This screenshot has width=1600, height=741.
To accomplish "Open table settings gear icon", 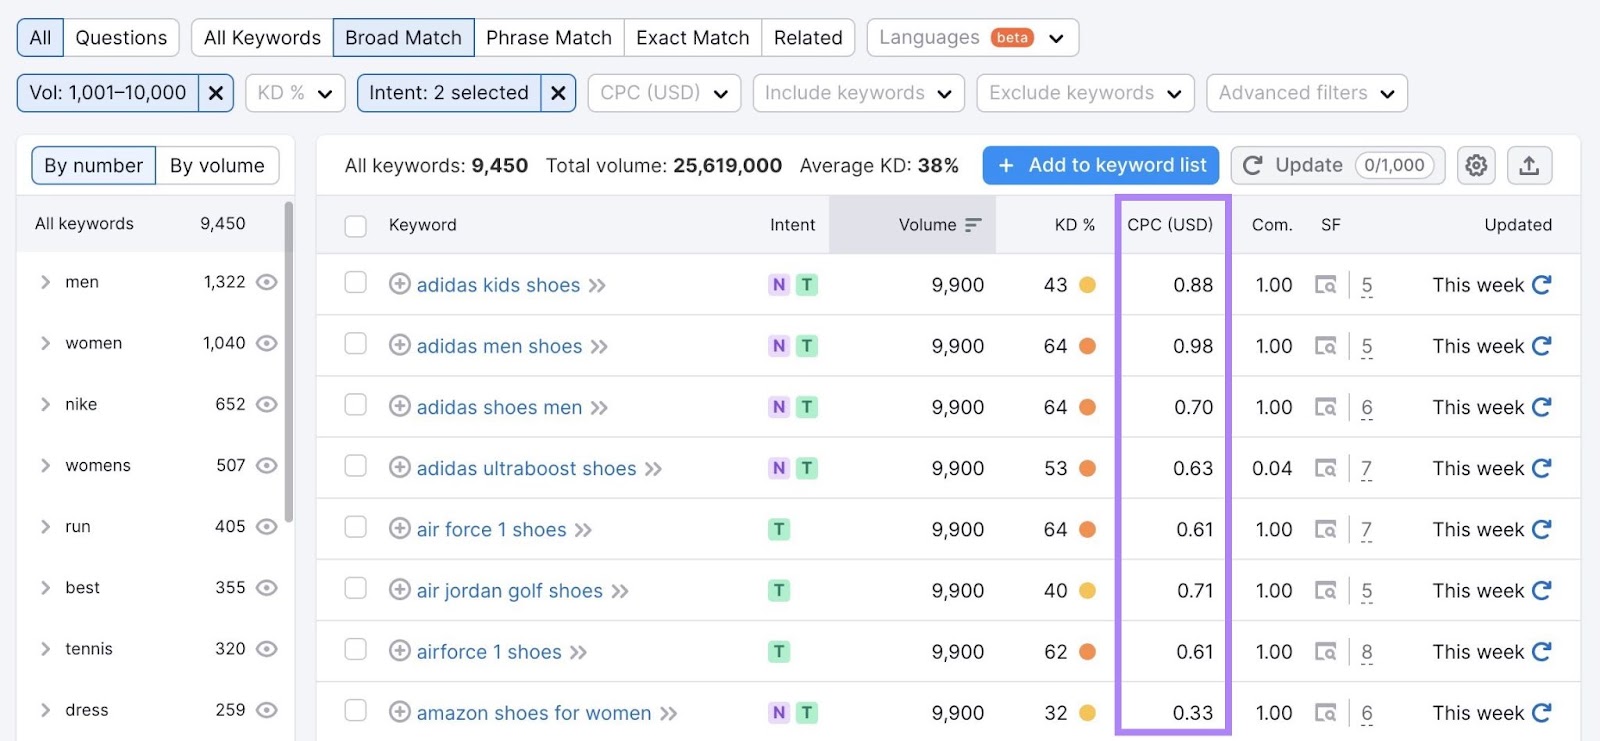I will [x=1476, y=165].
